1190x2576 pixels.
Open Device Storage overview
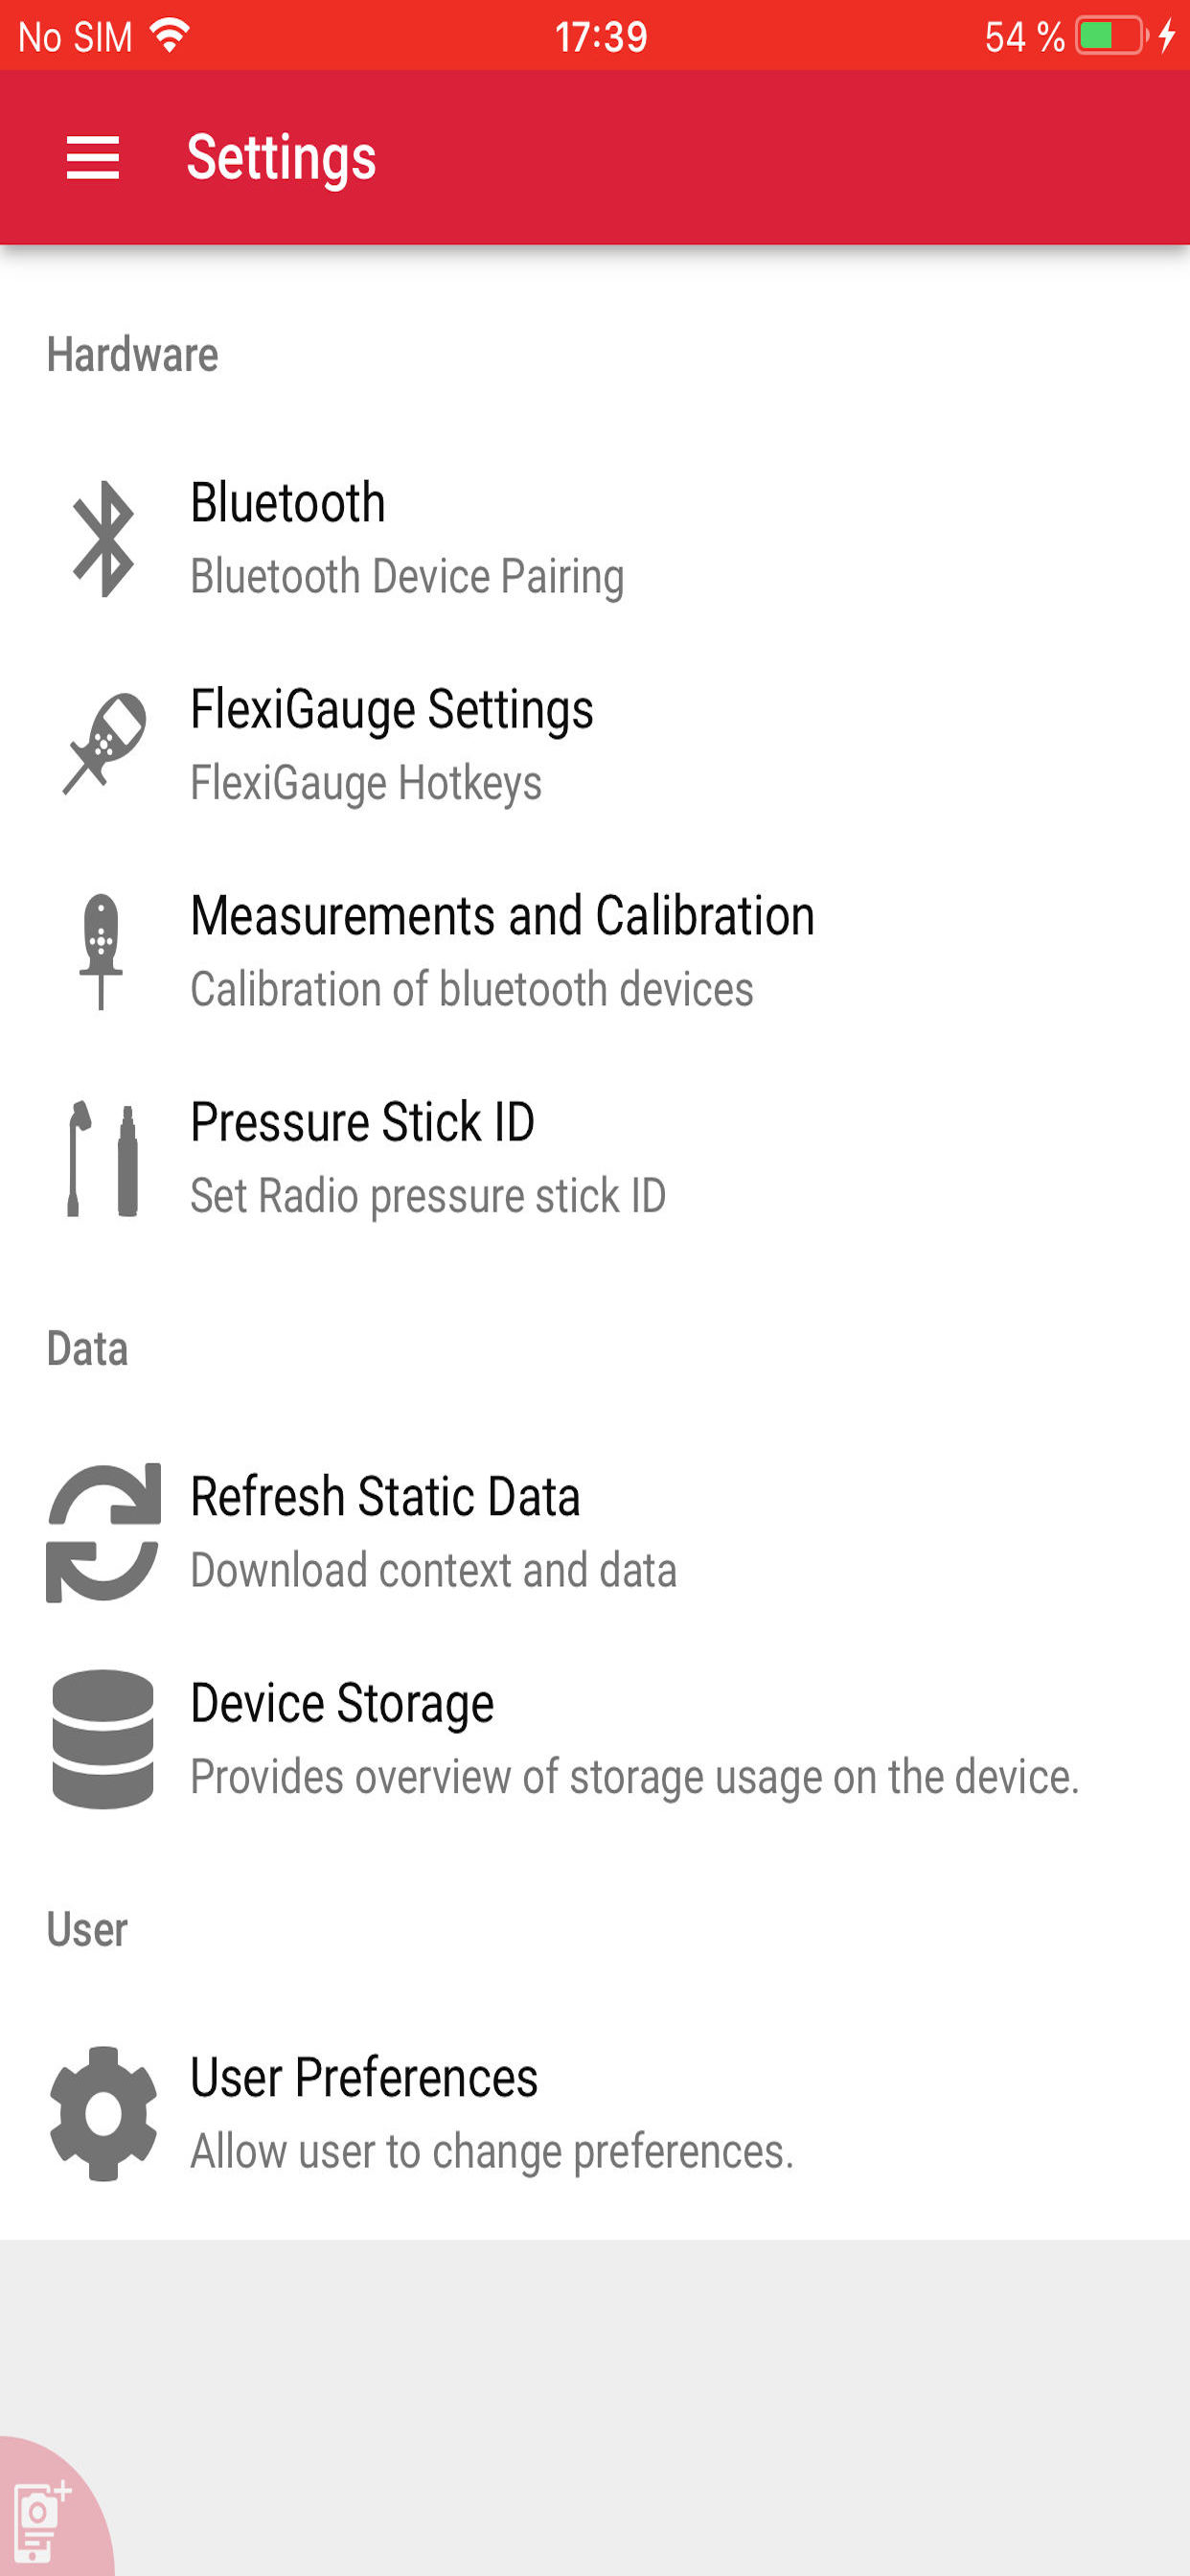coord(595,1739)
